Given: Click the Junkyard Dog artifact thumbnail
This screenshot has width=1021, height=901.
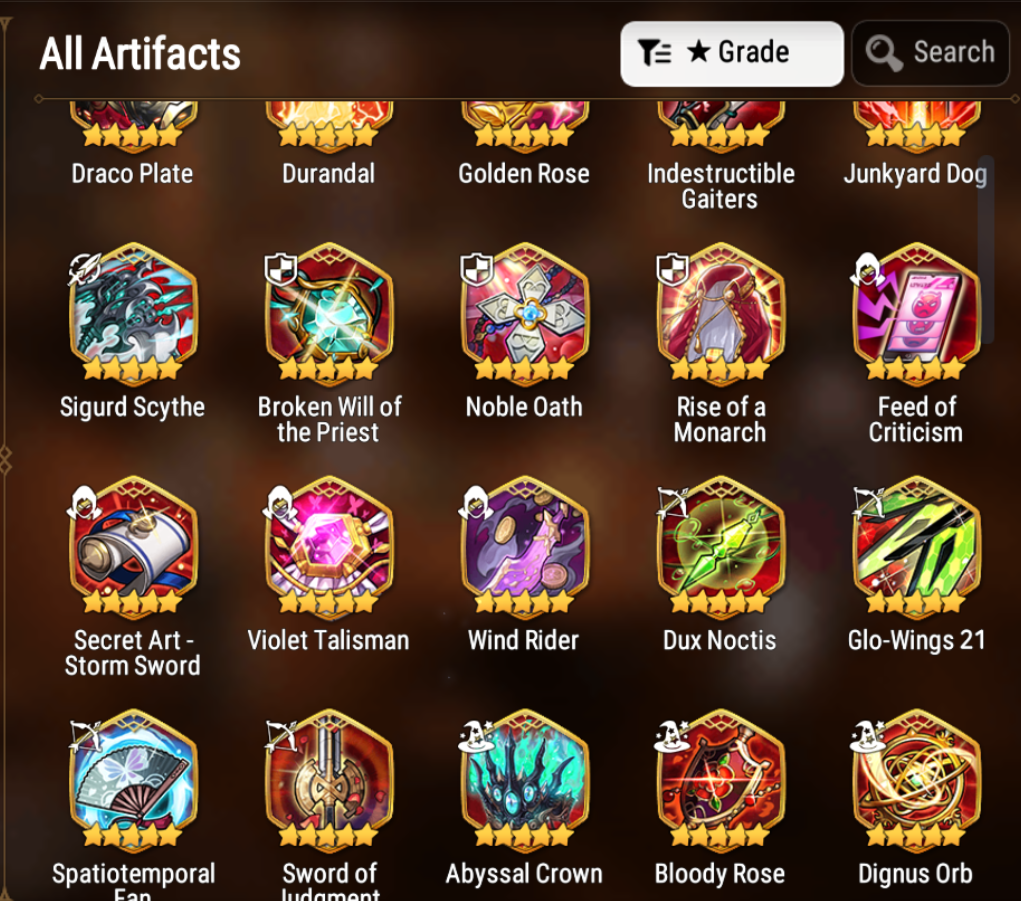Looking at the screenshot, I should 917,125.
